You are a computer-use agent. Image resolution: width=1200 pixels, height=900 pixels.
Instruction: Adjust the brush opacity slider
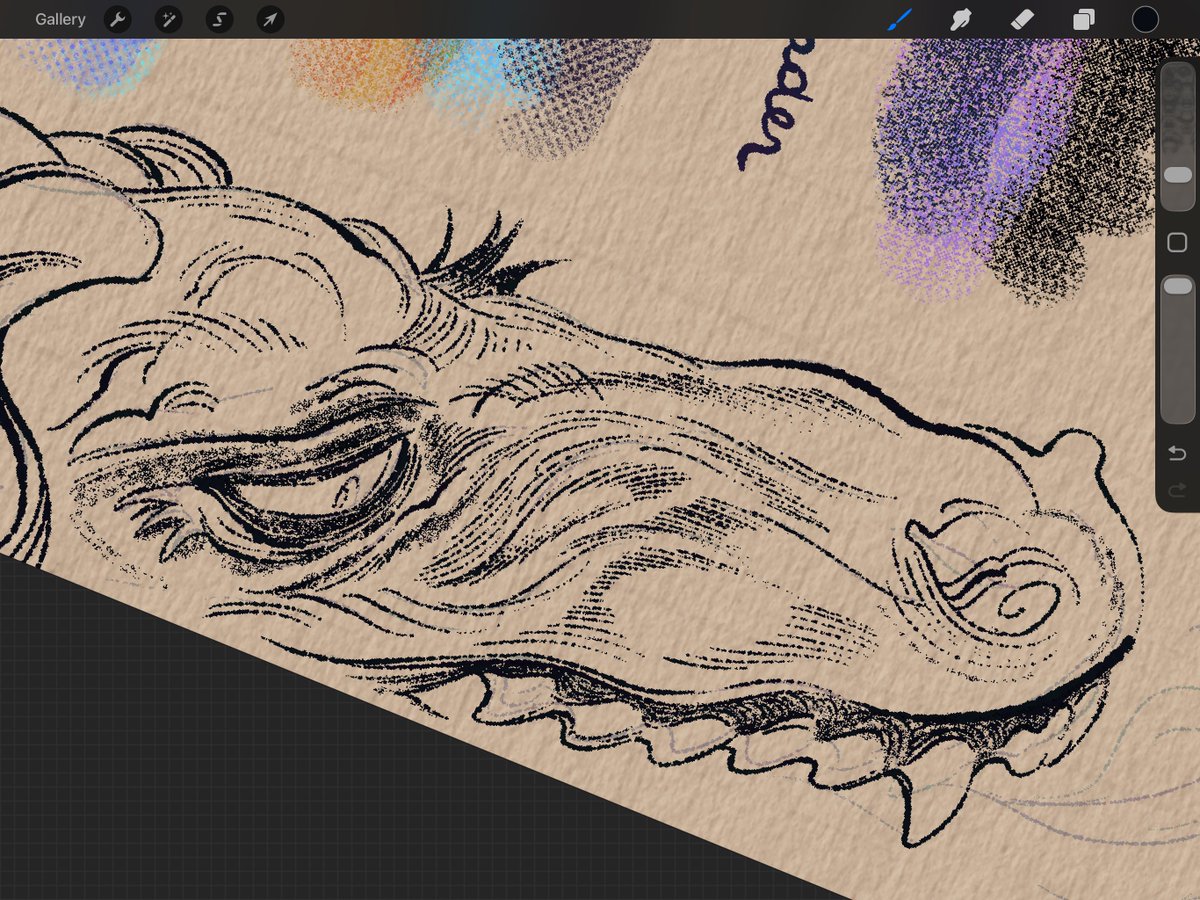point(1178,349)
